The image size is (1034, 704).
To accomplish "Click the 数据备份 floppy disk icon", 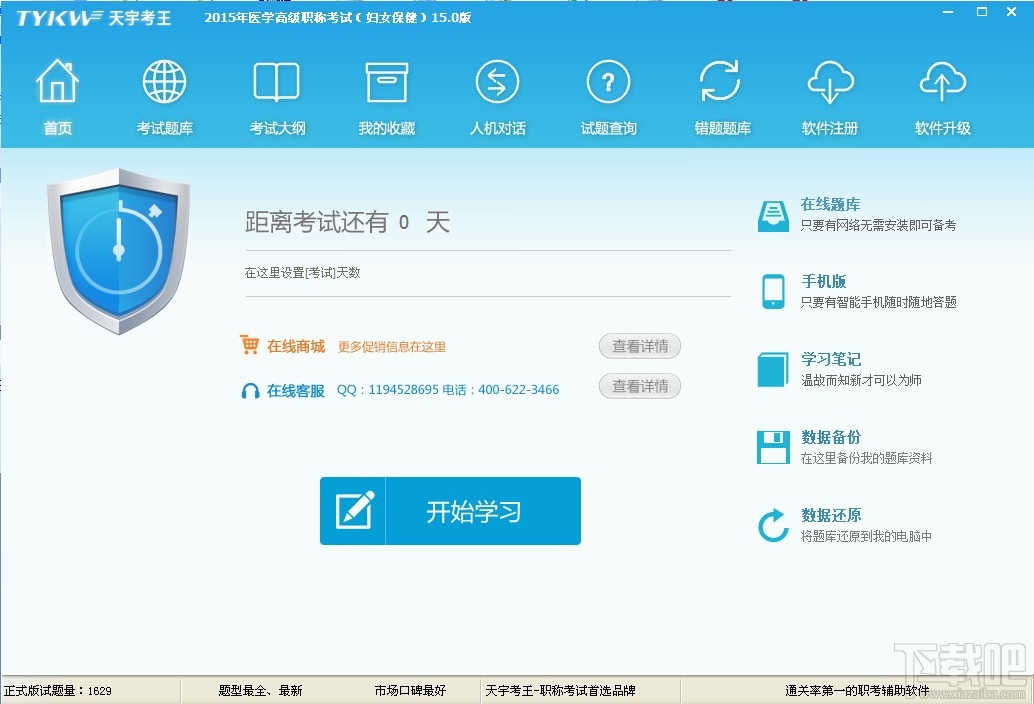I will tap(773, 447).
